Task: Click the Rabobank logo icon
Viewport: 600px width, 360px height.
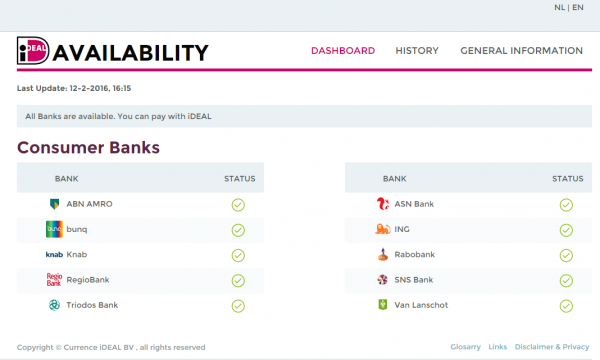Action: [x=383, y=254]
